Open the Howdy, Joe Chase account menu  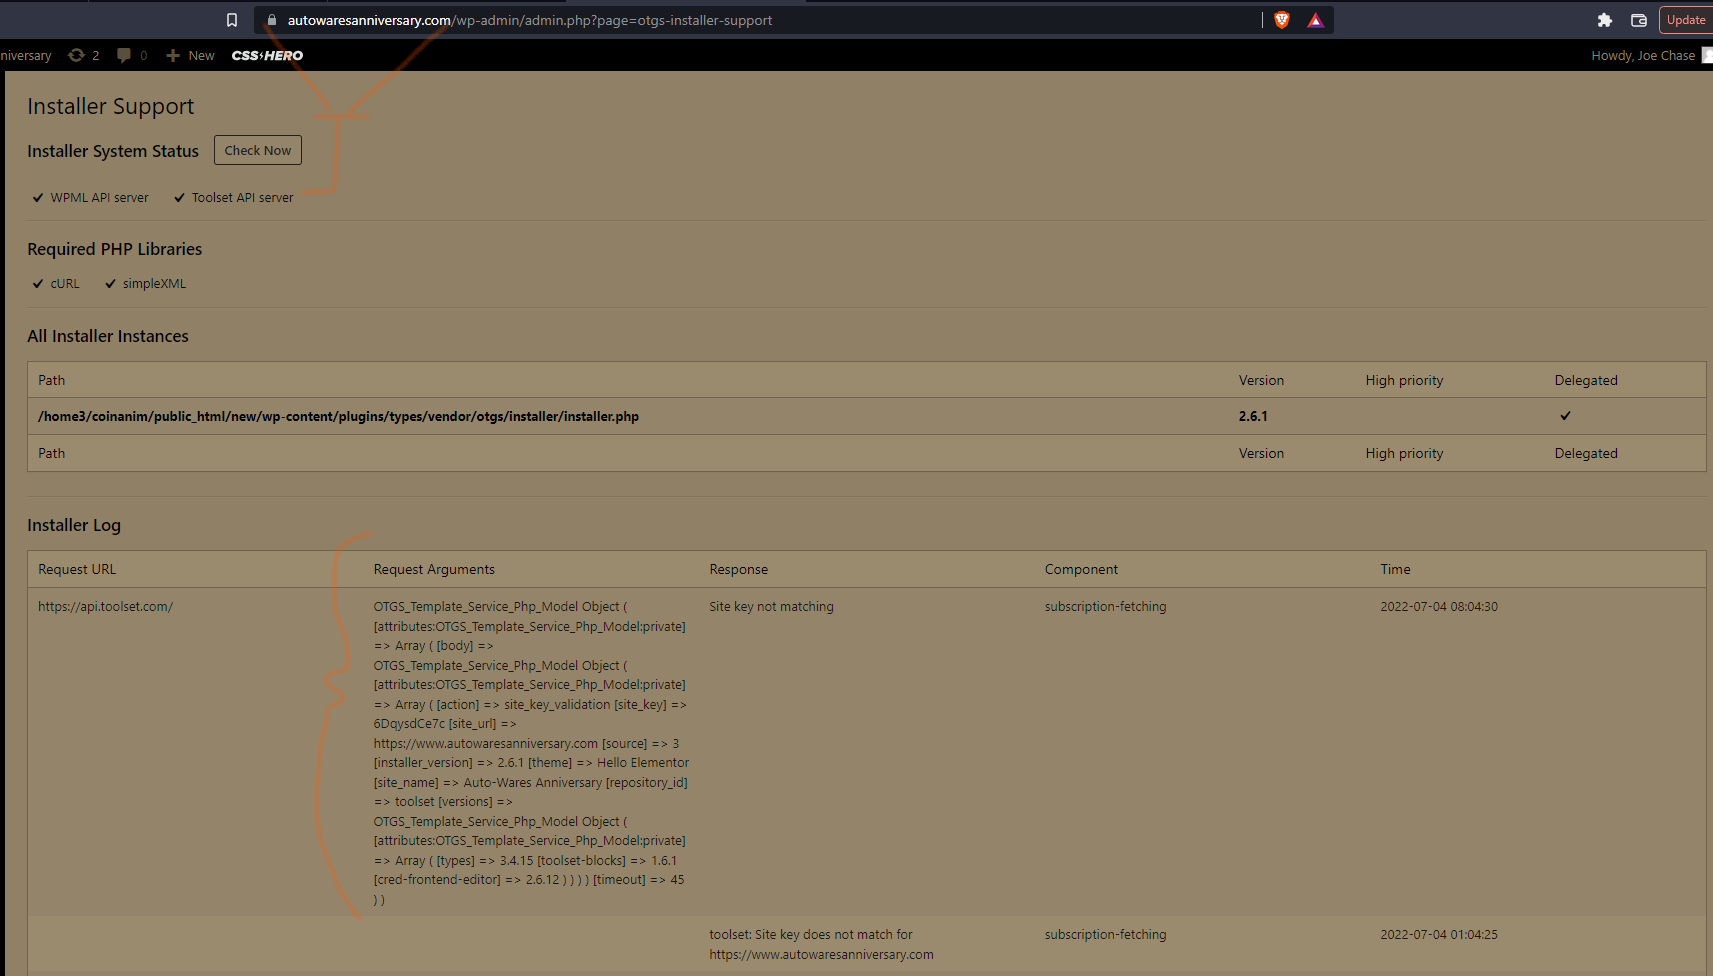(1643, 55)
